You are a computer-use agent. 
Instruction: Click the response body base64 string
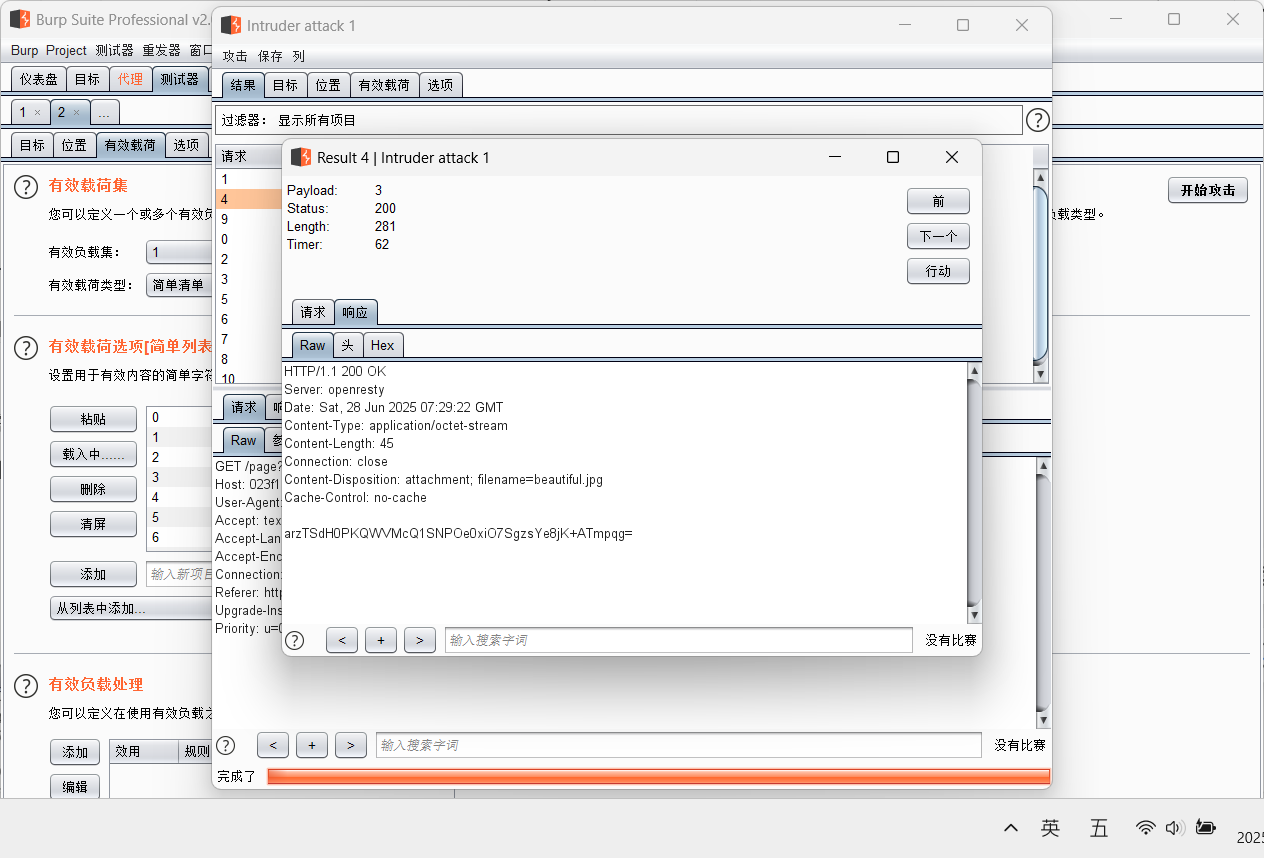pos(458,534)
